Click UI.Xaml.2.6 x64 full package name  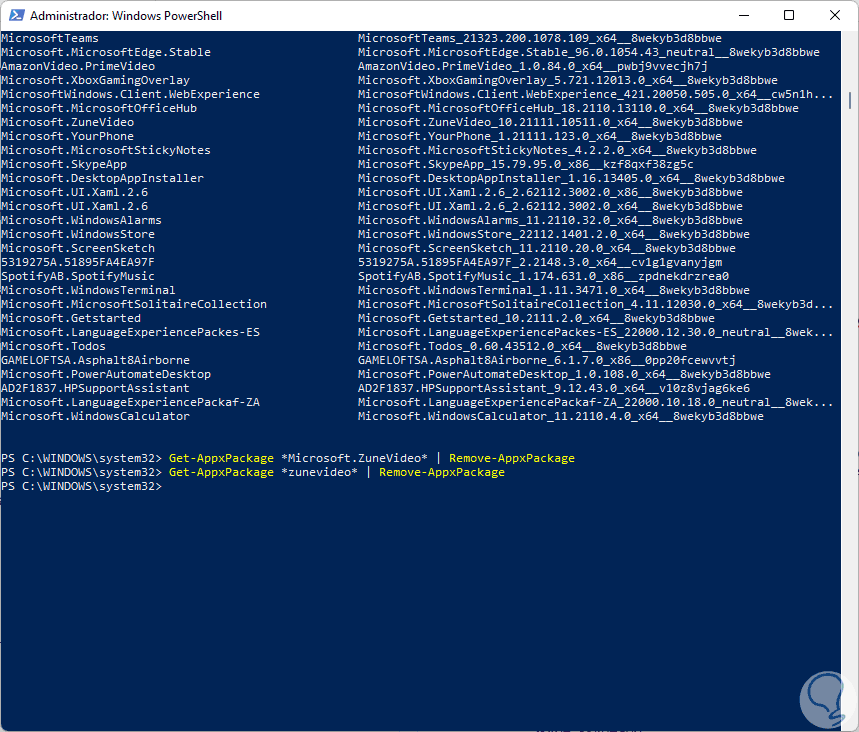[x=550, y=206]
